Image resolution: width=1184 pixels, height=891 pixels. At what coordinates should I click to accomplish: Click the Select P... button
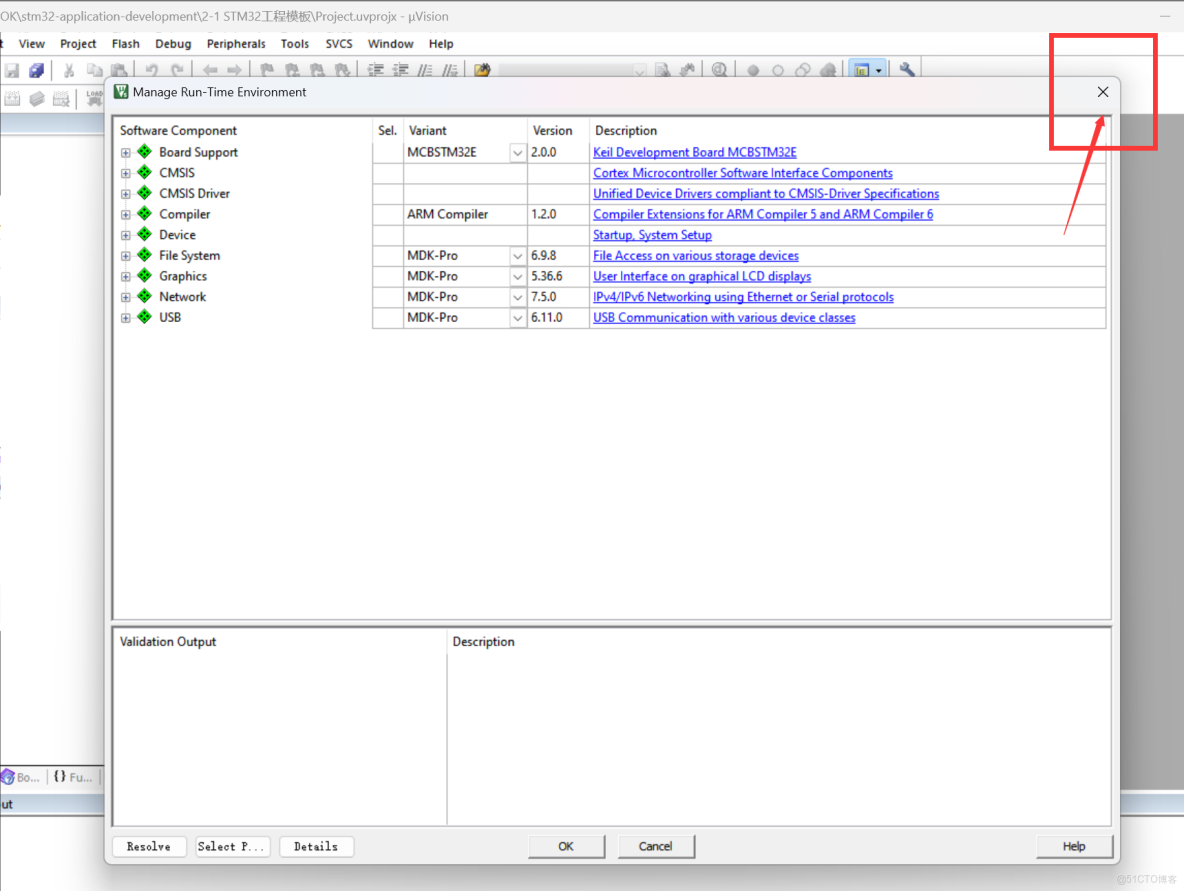[x=231, y=846]
